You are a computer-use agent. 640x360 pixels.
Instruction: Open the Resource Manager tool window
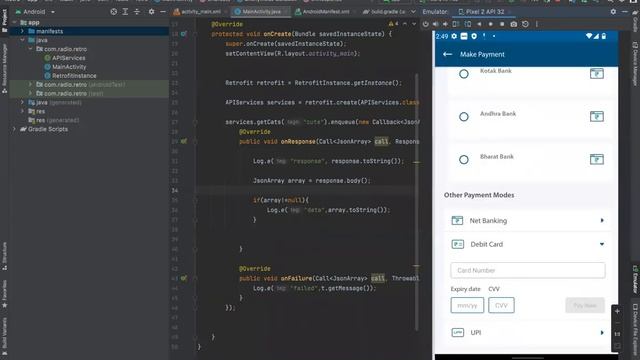4,67
